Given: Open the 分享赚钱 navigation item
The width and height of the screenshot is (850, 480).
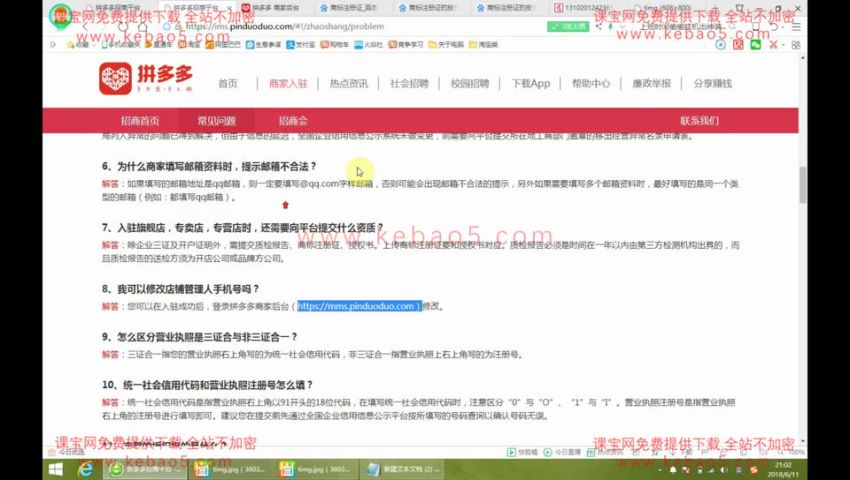Looking at the screenshot, I should [712, 84].
